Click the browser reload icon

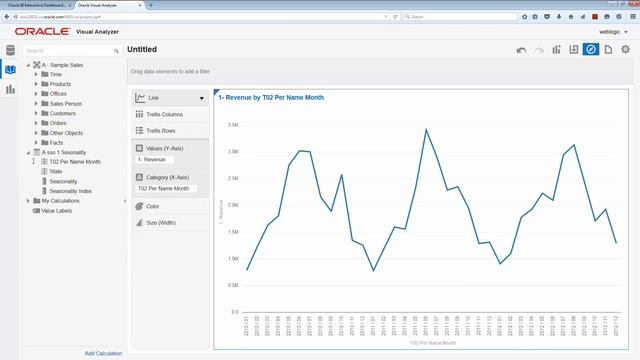(x=395, y=17)
